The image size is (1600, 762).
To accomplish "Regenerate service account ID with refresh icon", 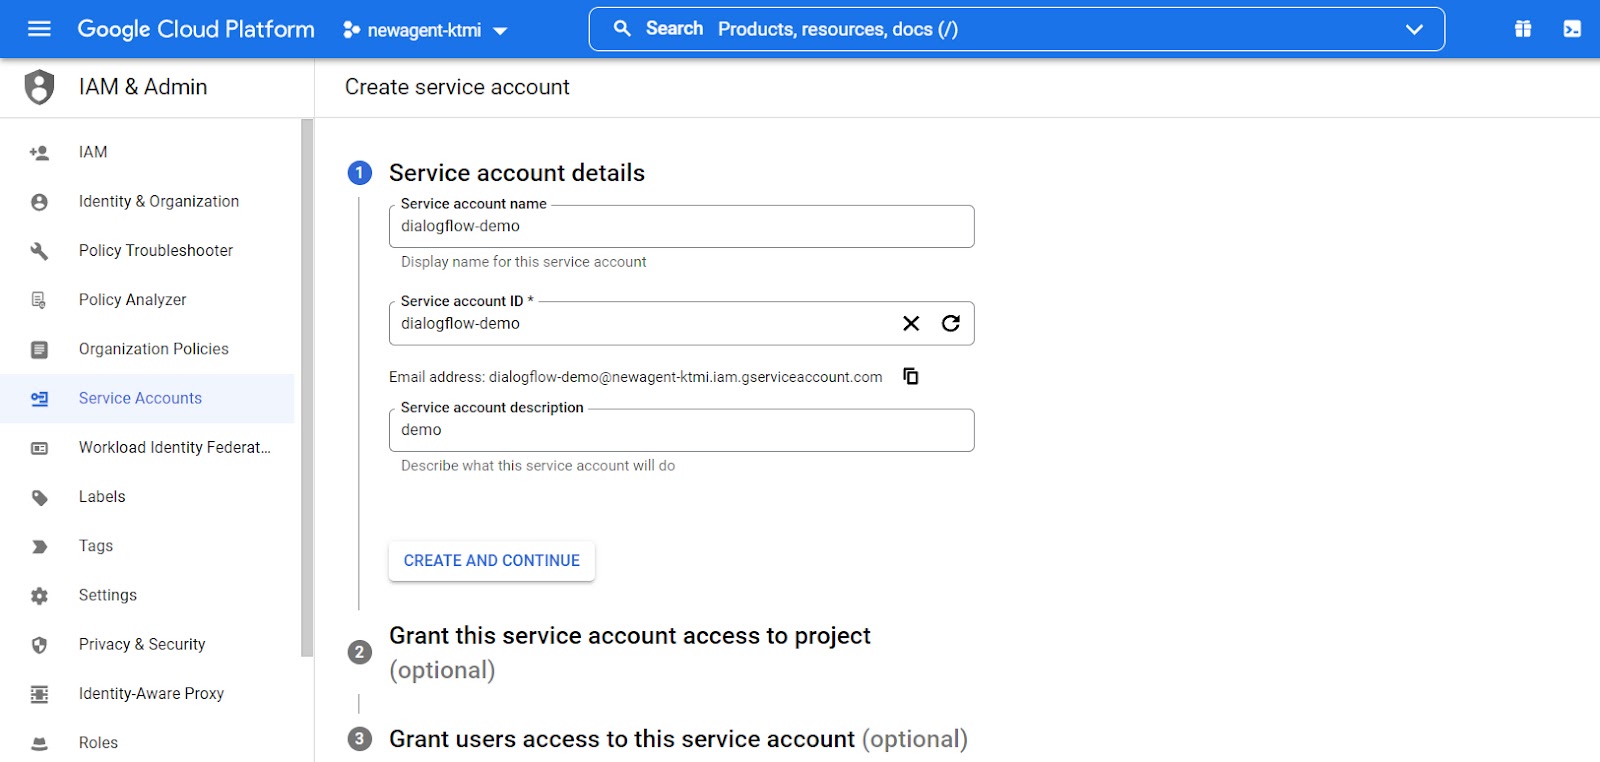I will coord(951,323).
